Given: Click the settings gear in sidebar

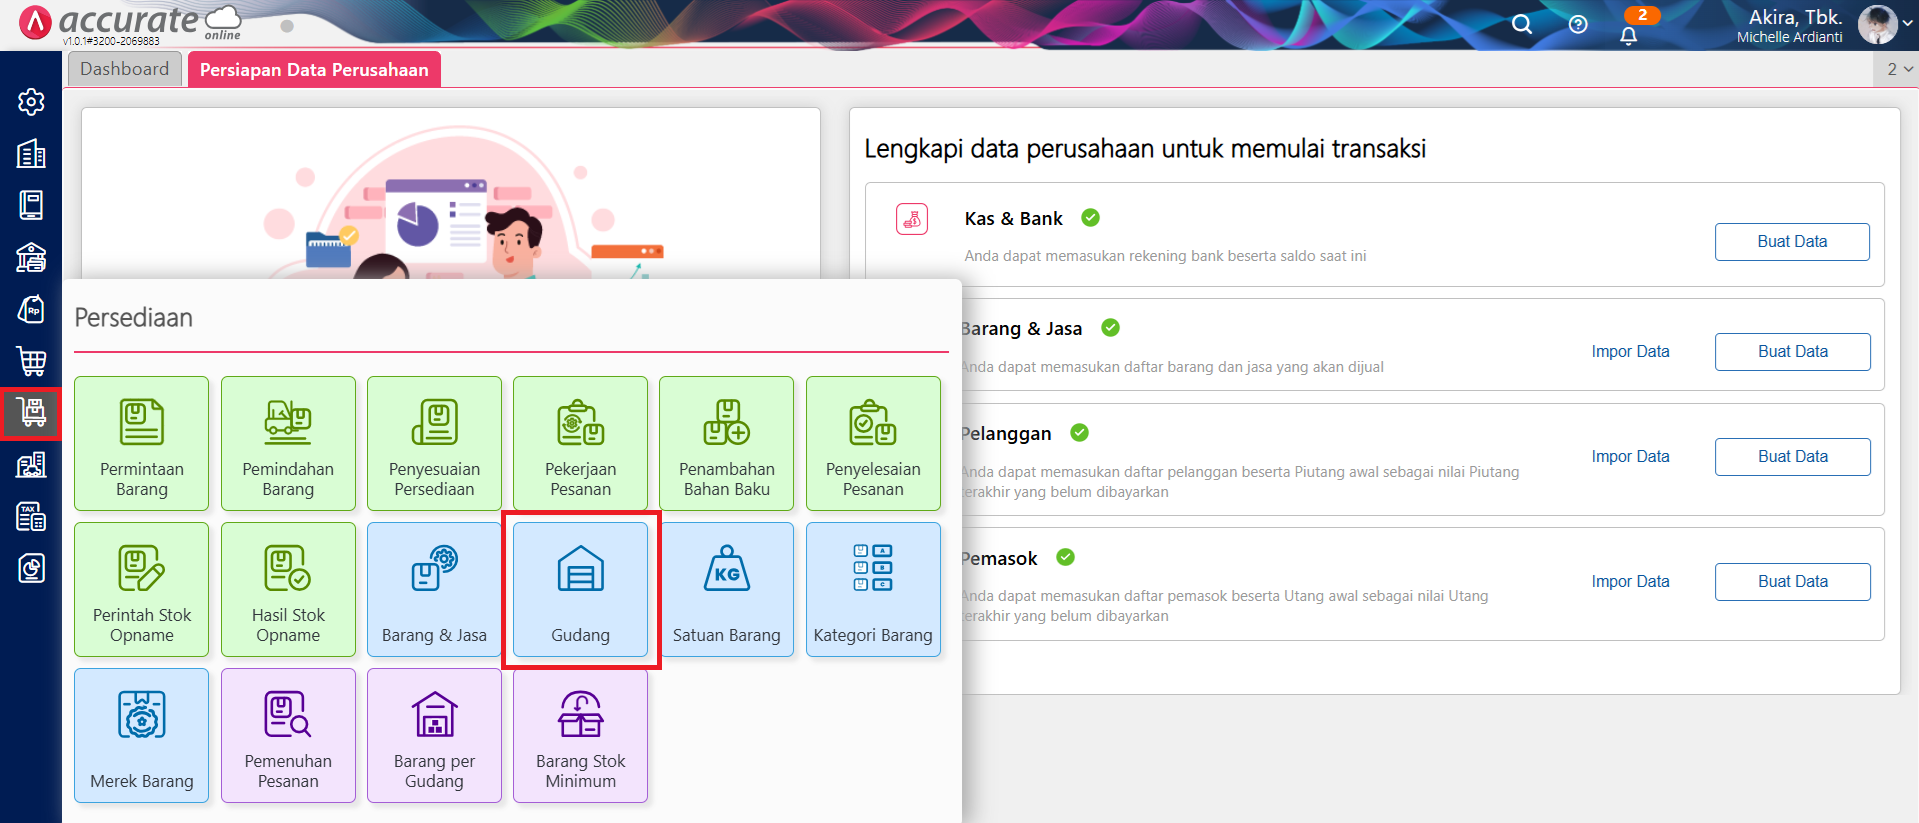Looking at the screenshot, I should pyautogui.click(x=31, y=102).
